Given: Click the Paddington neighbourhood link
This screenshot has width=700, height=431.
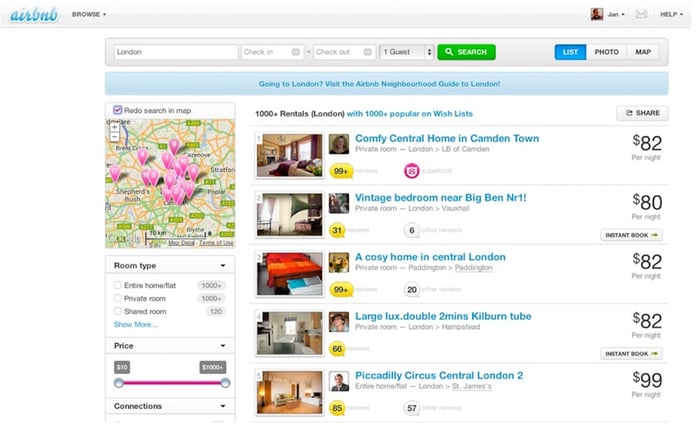Looking at the screenshot, I should click(x=474, y=268).
